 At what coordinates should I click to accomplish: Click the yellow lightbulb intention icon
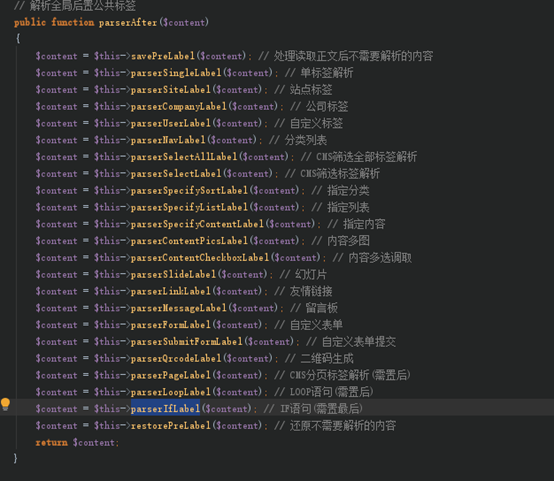(x=6, y=404)
